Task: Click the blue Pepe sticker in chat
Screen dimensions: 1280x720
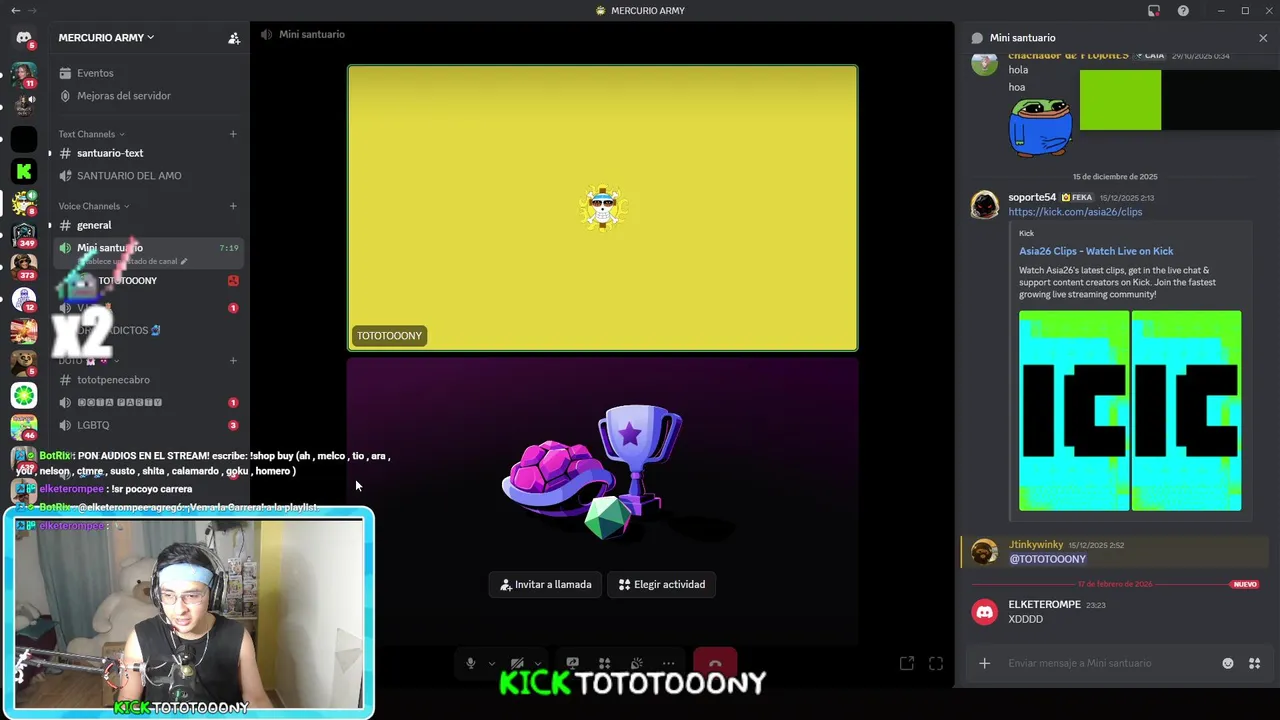Action: tap(1041, 128)
